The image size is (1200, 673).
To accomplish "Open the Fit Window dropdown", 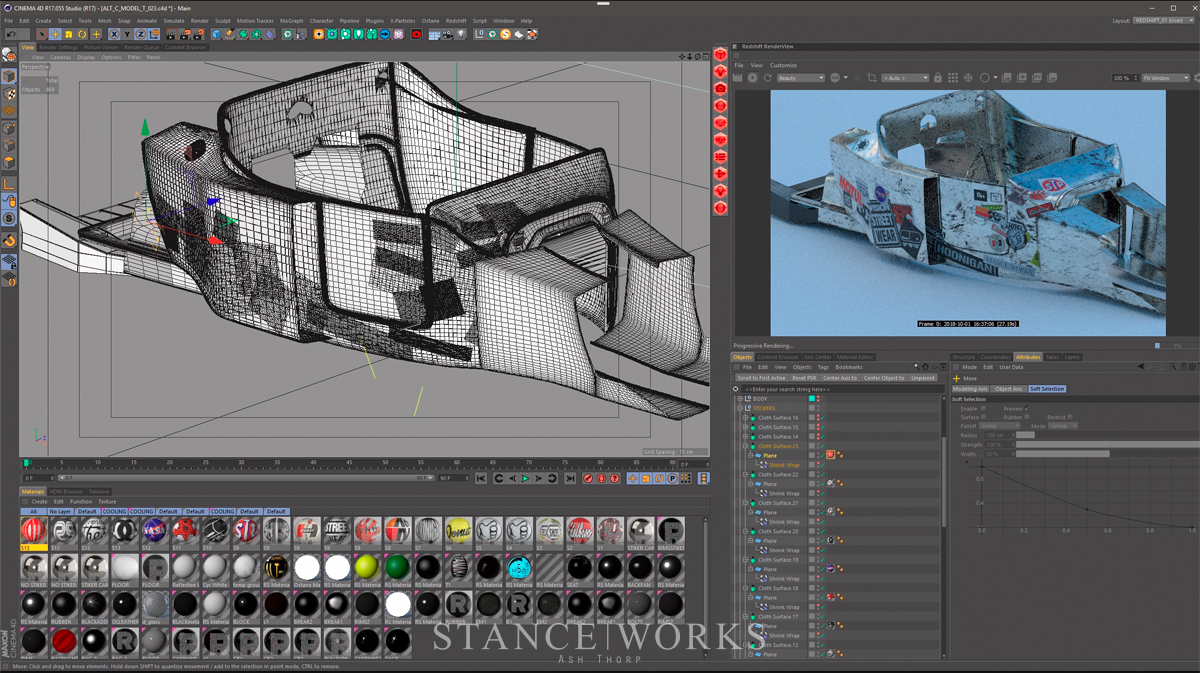I will tap(1166, 78).
